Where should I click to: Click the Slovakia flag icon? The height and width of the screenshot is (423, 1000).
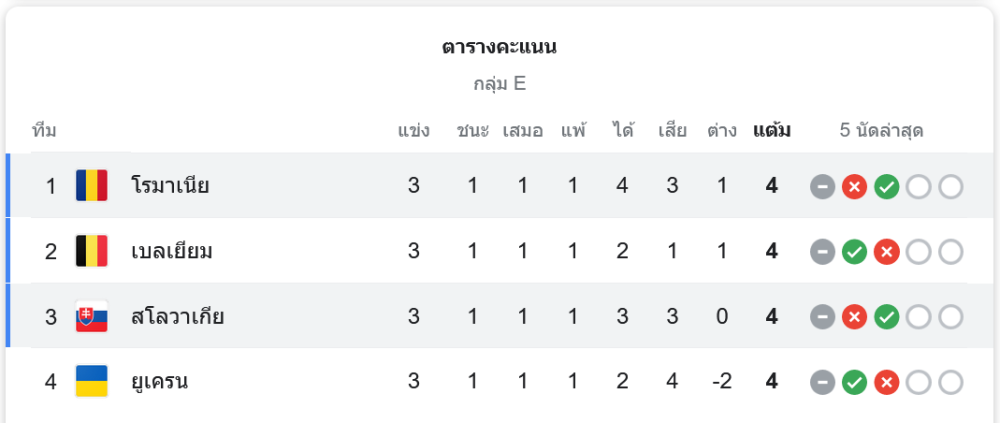[x=92, y=317]
